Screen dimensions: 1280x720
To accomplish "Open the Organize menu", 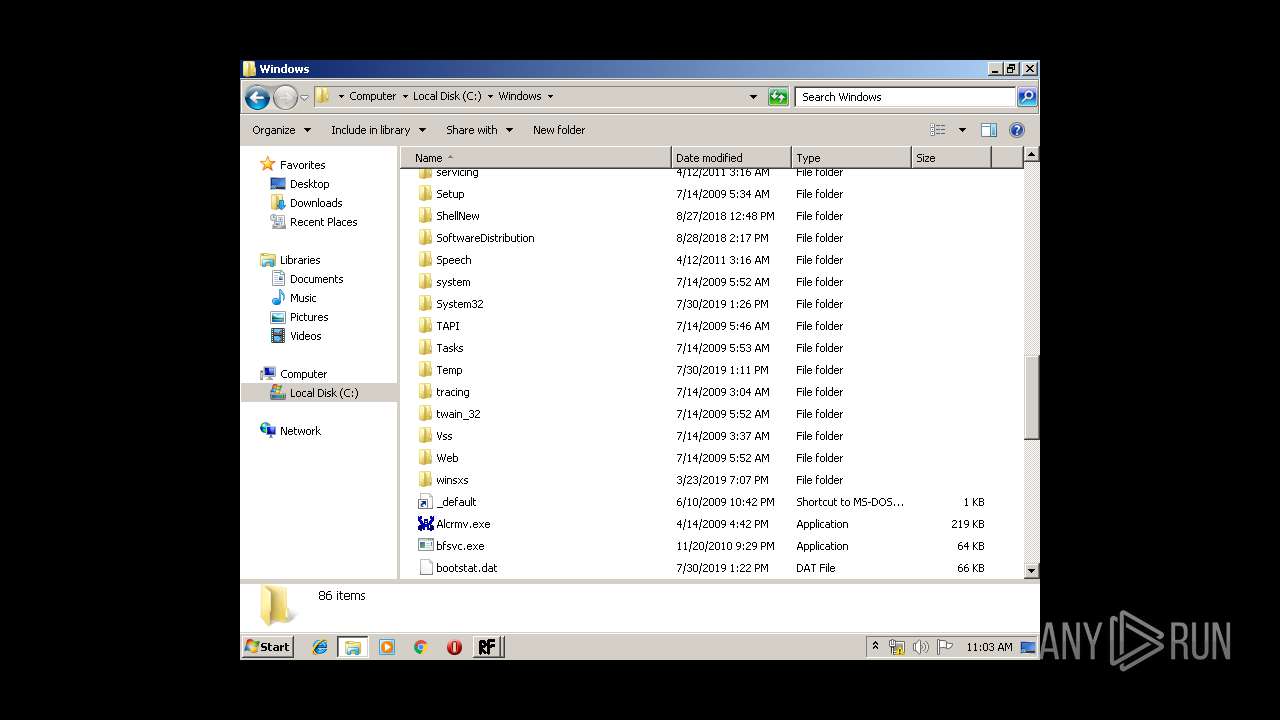I will [x=281, y=130].
